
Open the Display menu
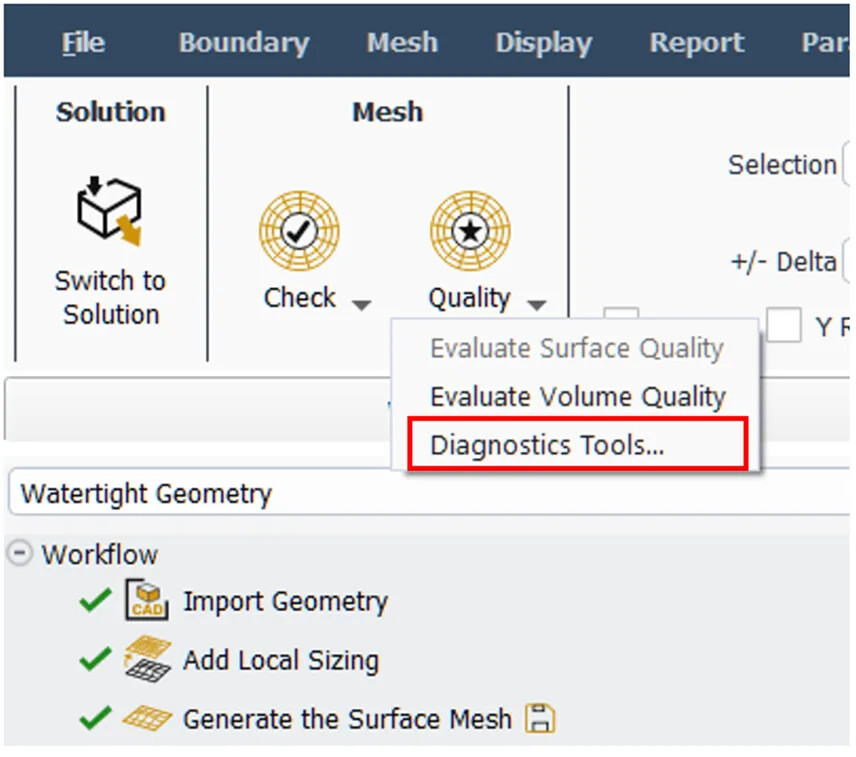pos(543,43)
